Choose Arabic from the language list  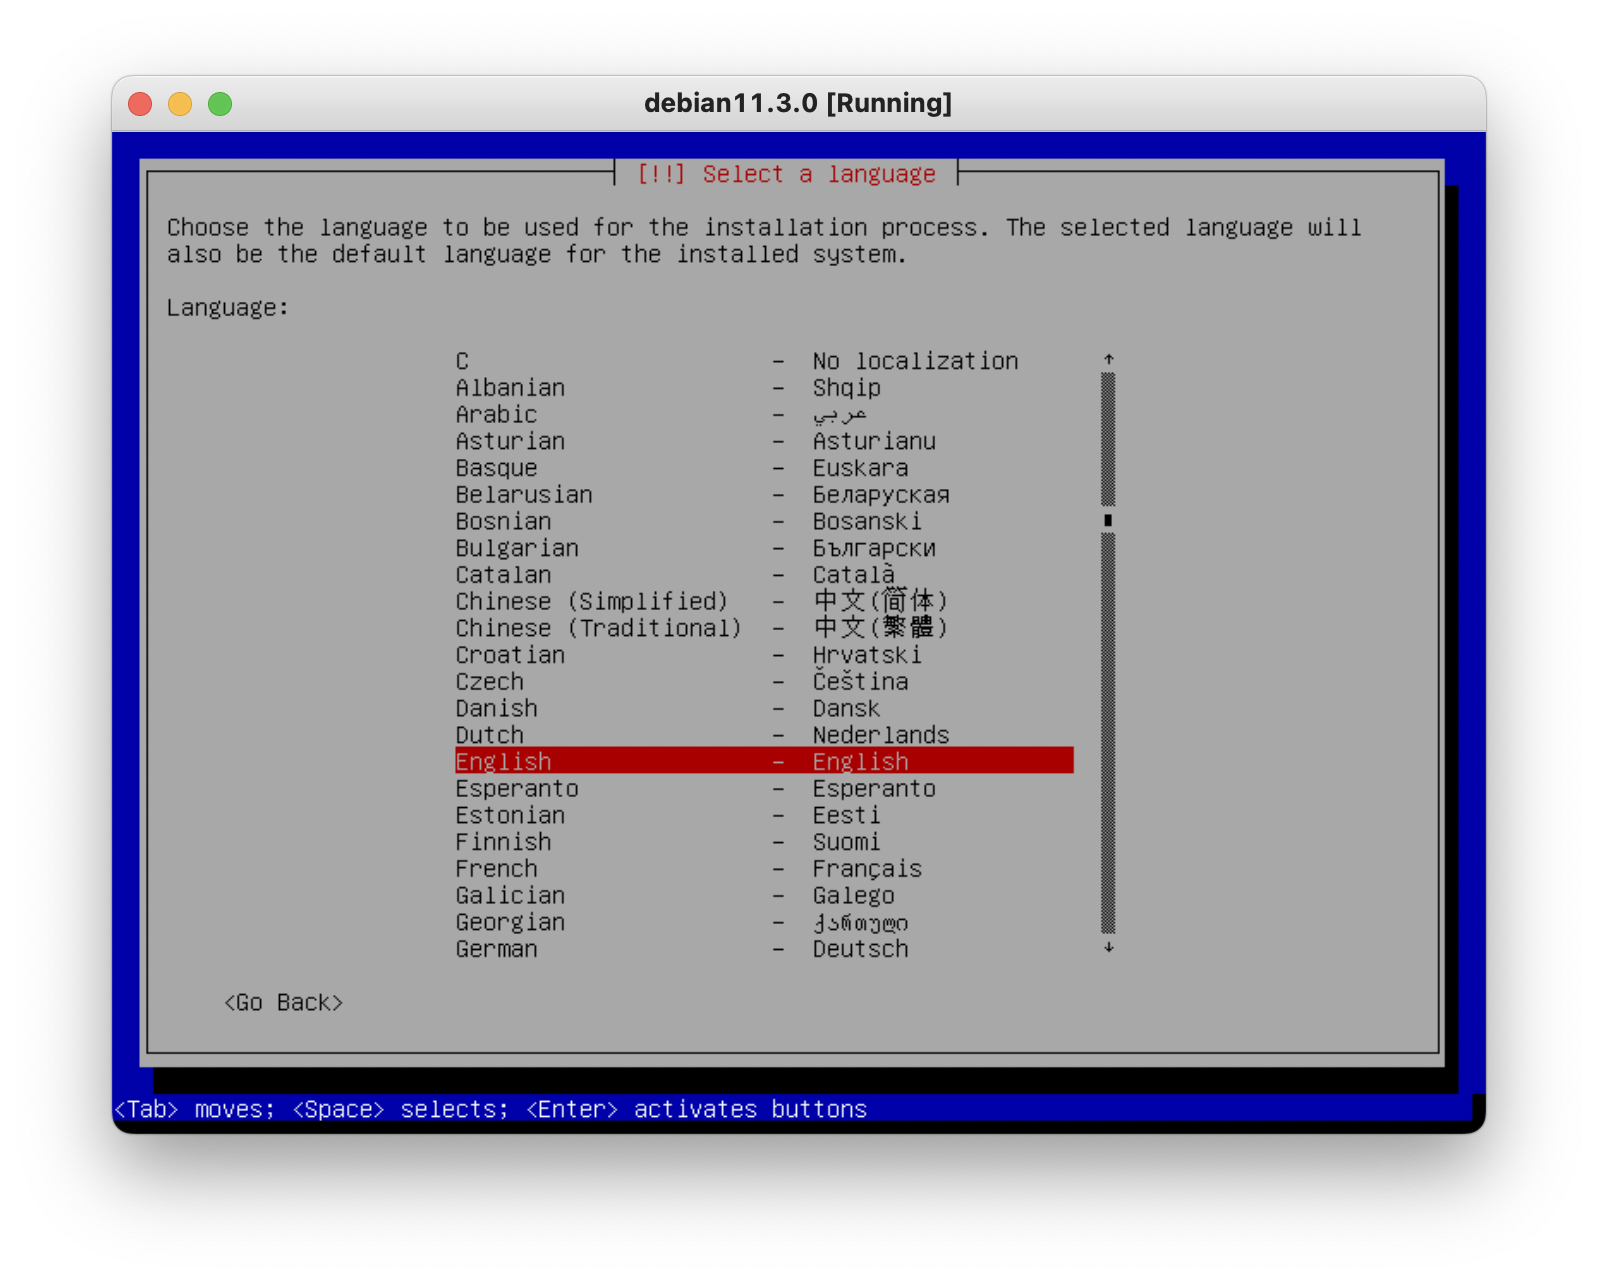[x=496, y=415]
